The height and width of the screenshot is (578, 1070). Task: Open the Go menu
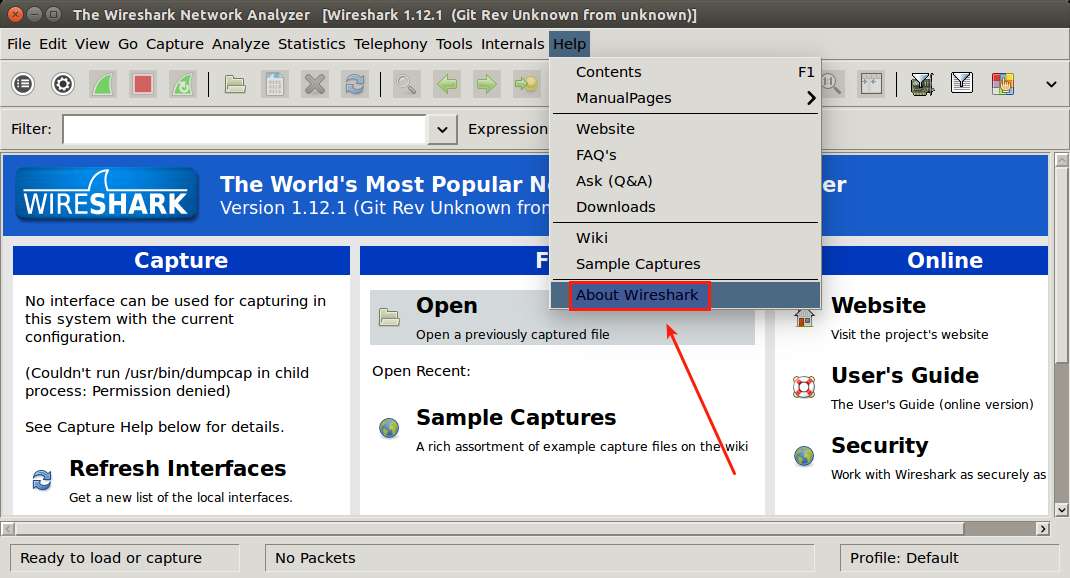pos(128,44)
